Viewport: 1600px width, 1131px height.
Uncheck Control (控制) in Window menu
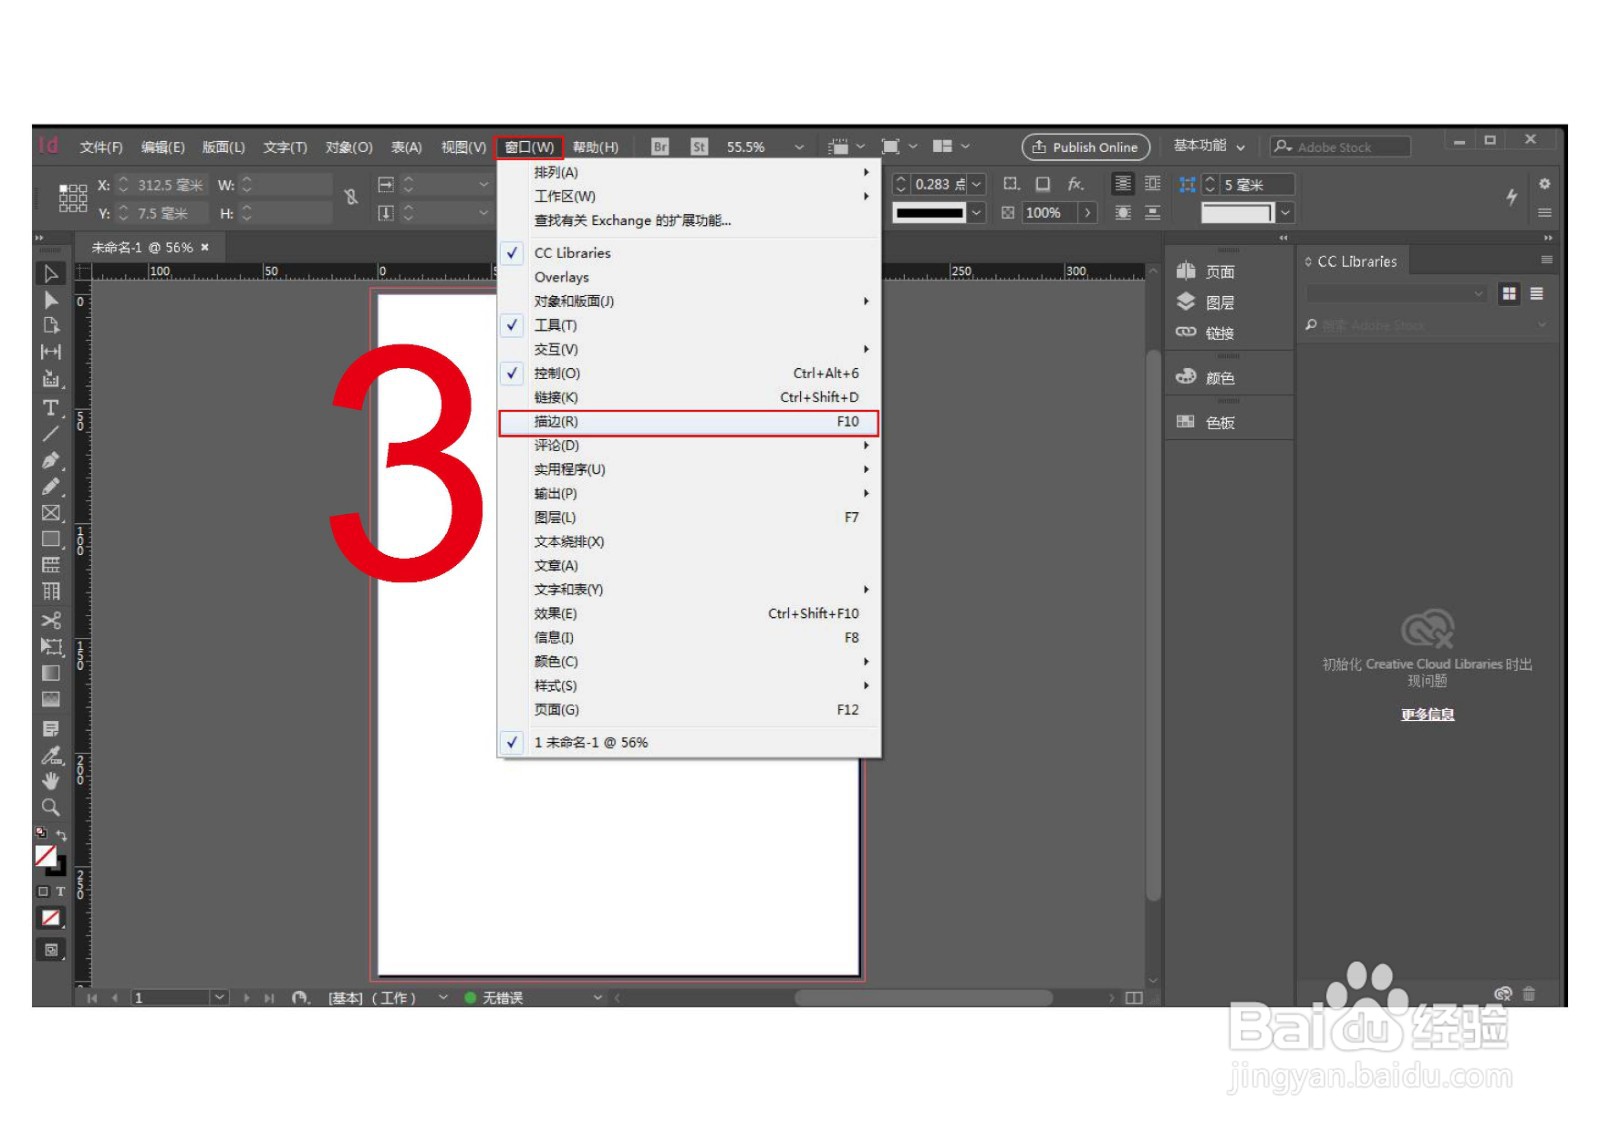pyautogui.click(x=690, y=373)
